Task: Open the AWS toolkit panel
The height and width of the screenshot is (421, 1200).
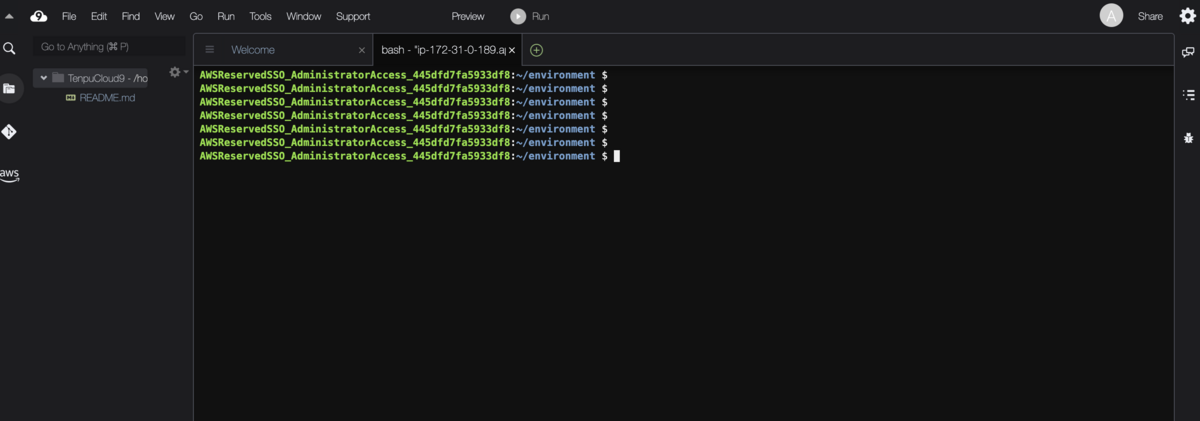Action: coord(9,175)
